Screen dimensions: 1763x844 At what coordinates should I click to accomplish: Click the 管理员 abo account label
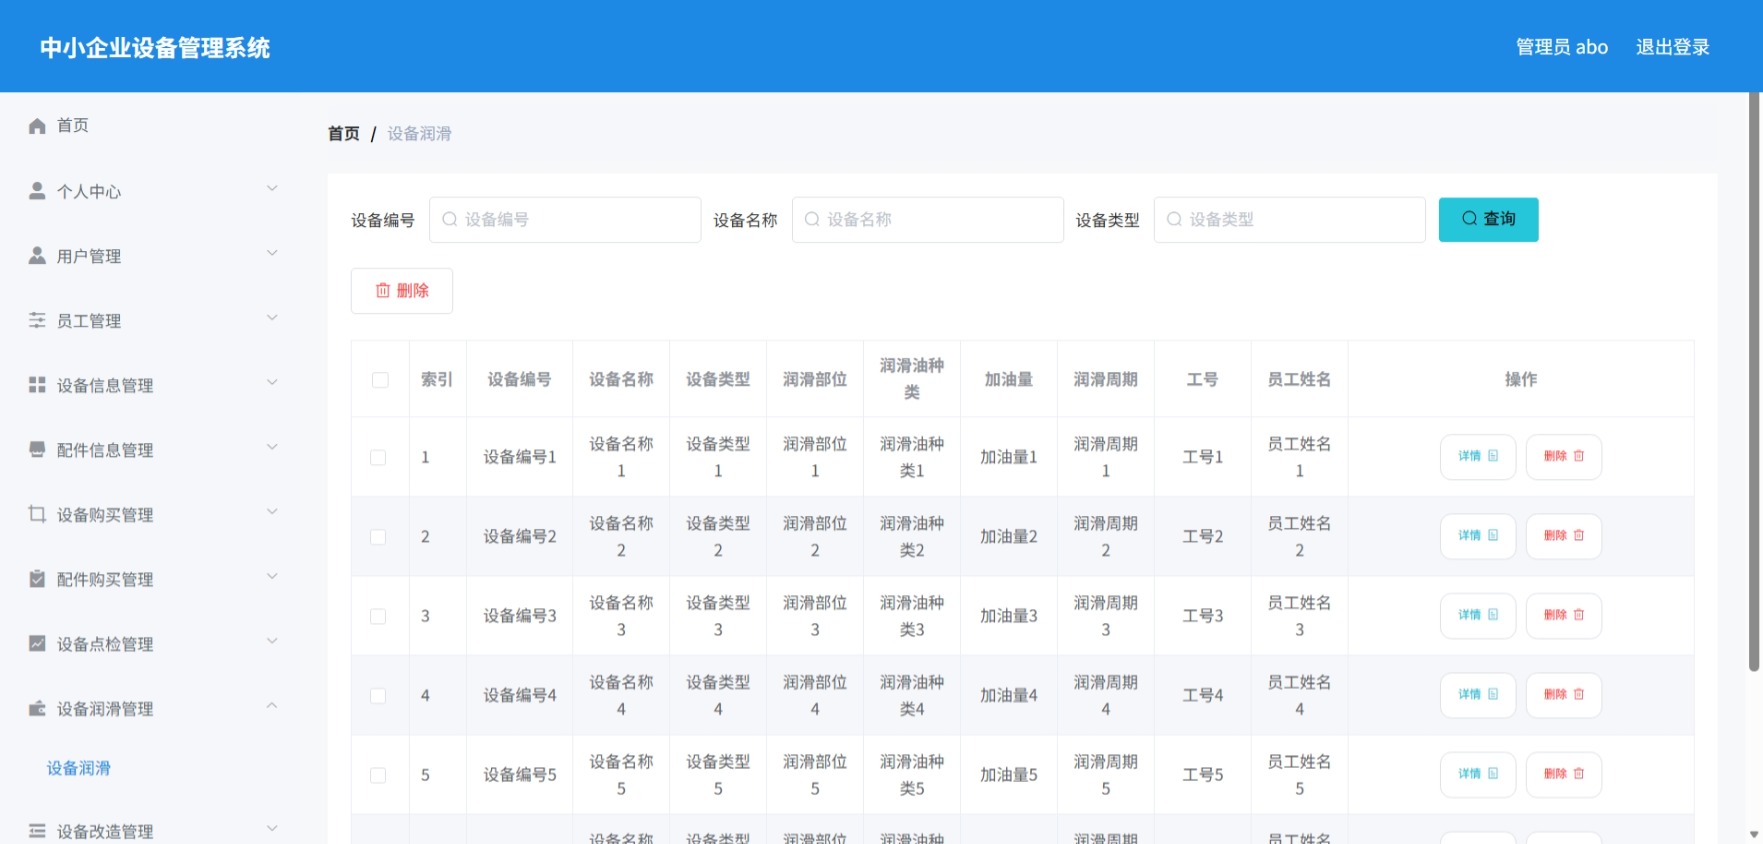click(1561, 47)
